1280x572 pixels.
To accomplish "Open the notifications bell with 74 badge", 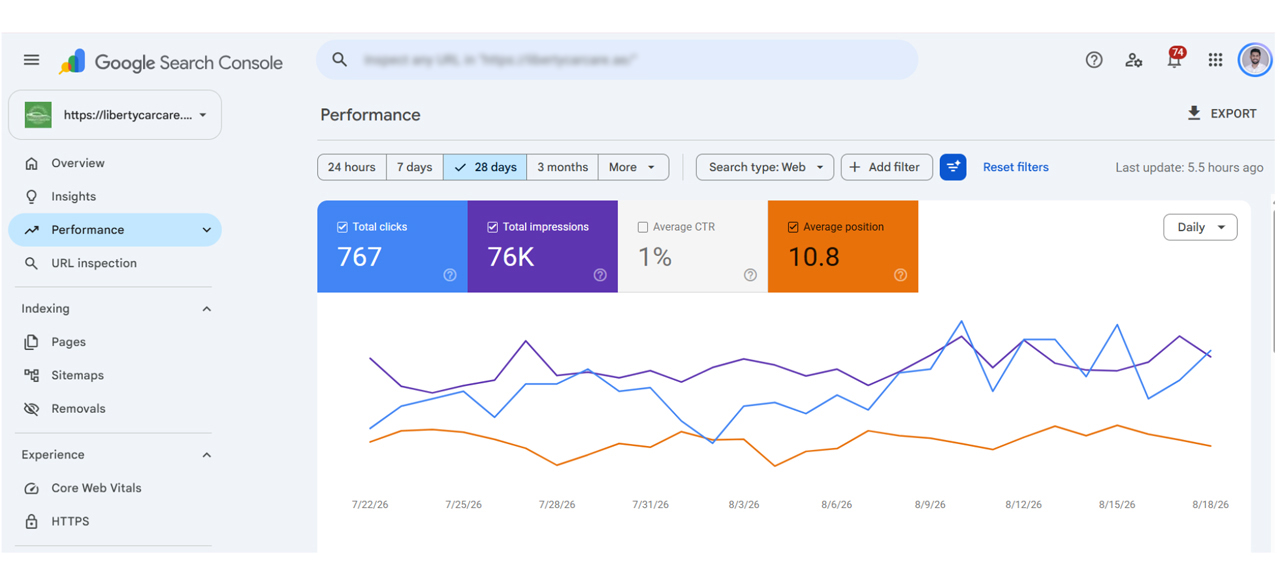I will coord(1175,58).
